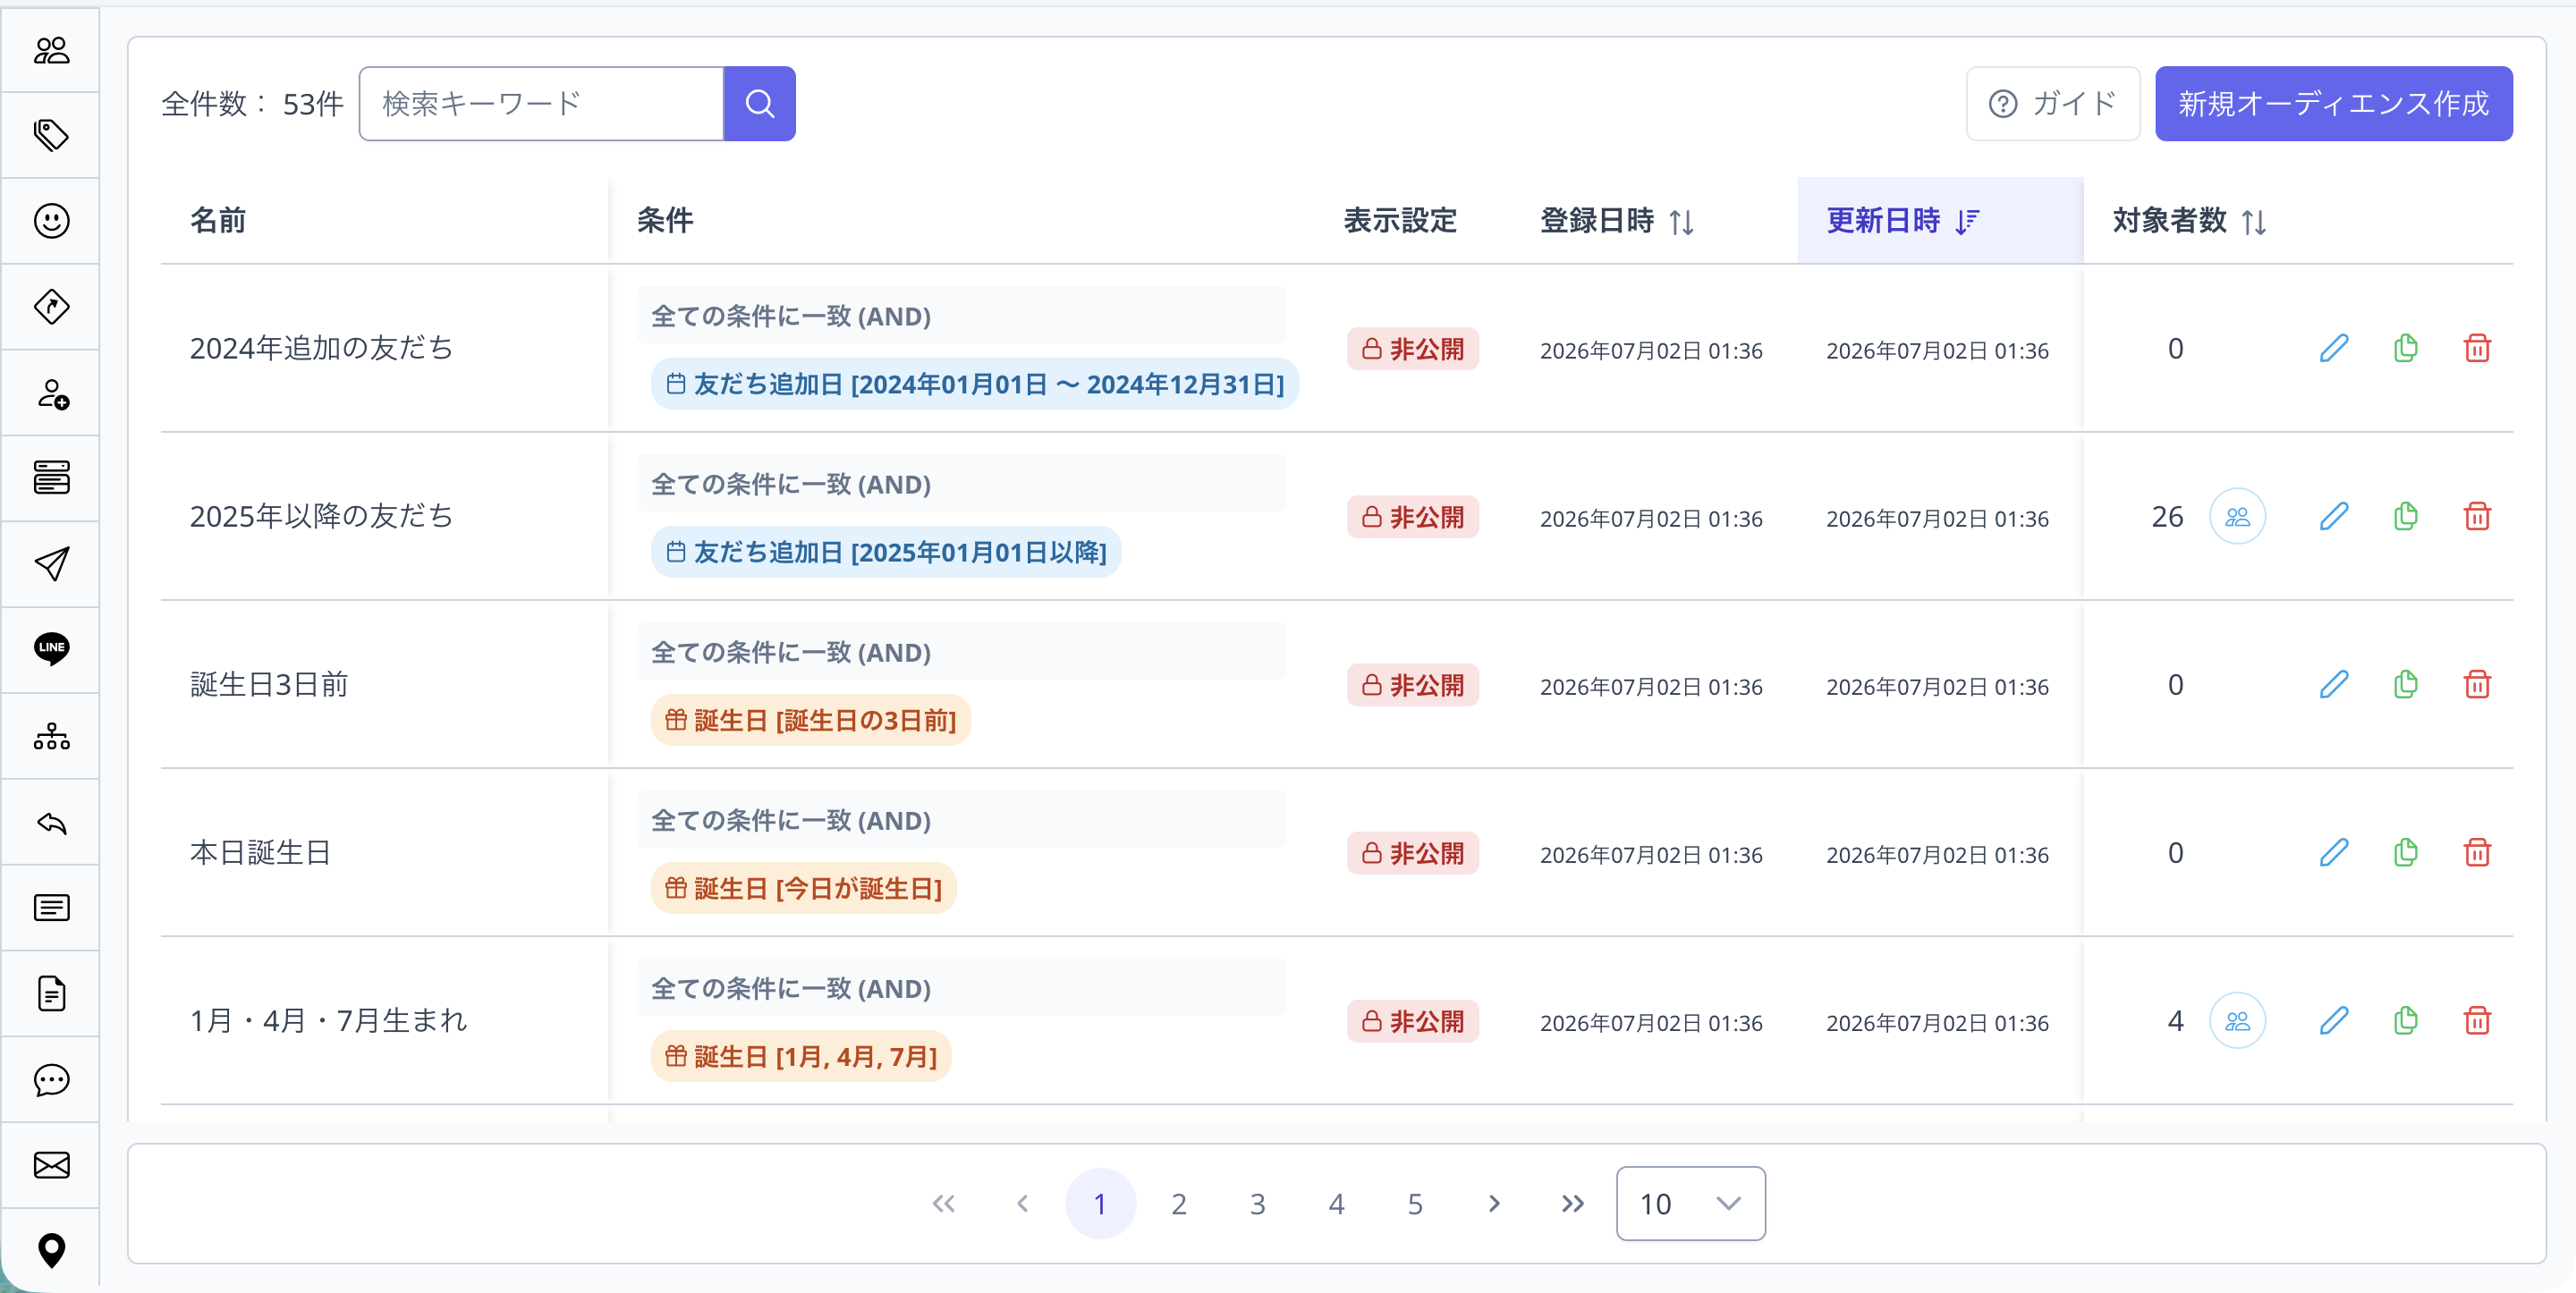Screen dimensions: 2576x1293
Task: Open the map pin sidebar icon
Action: coord(51,1250)
